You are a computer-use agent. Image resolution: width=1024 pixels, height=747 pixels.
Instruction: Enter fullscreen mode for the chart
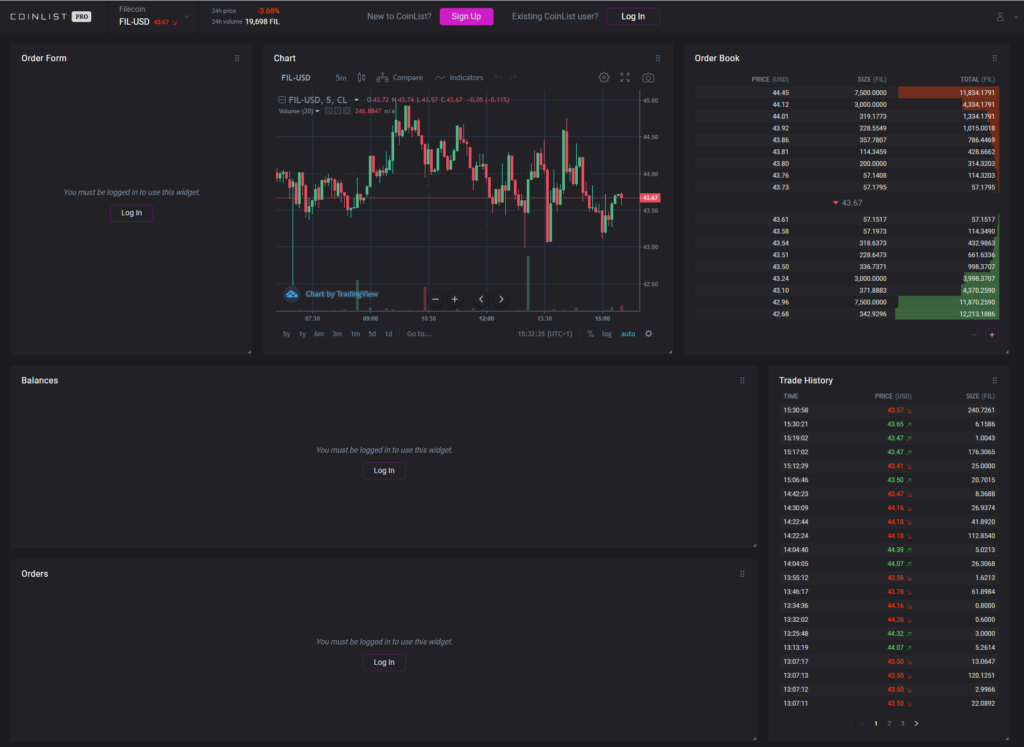(x=625, y=78)
